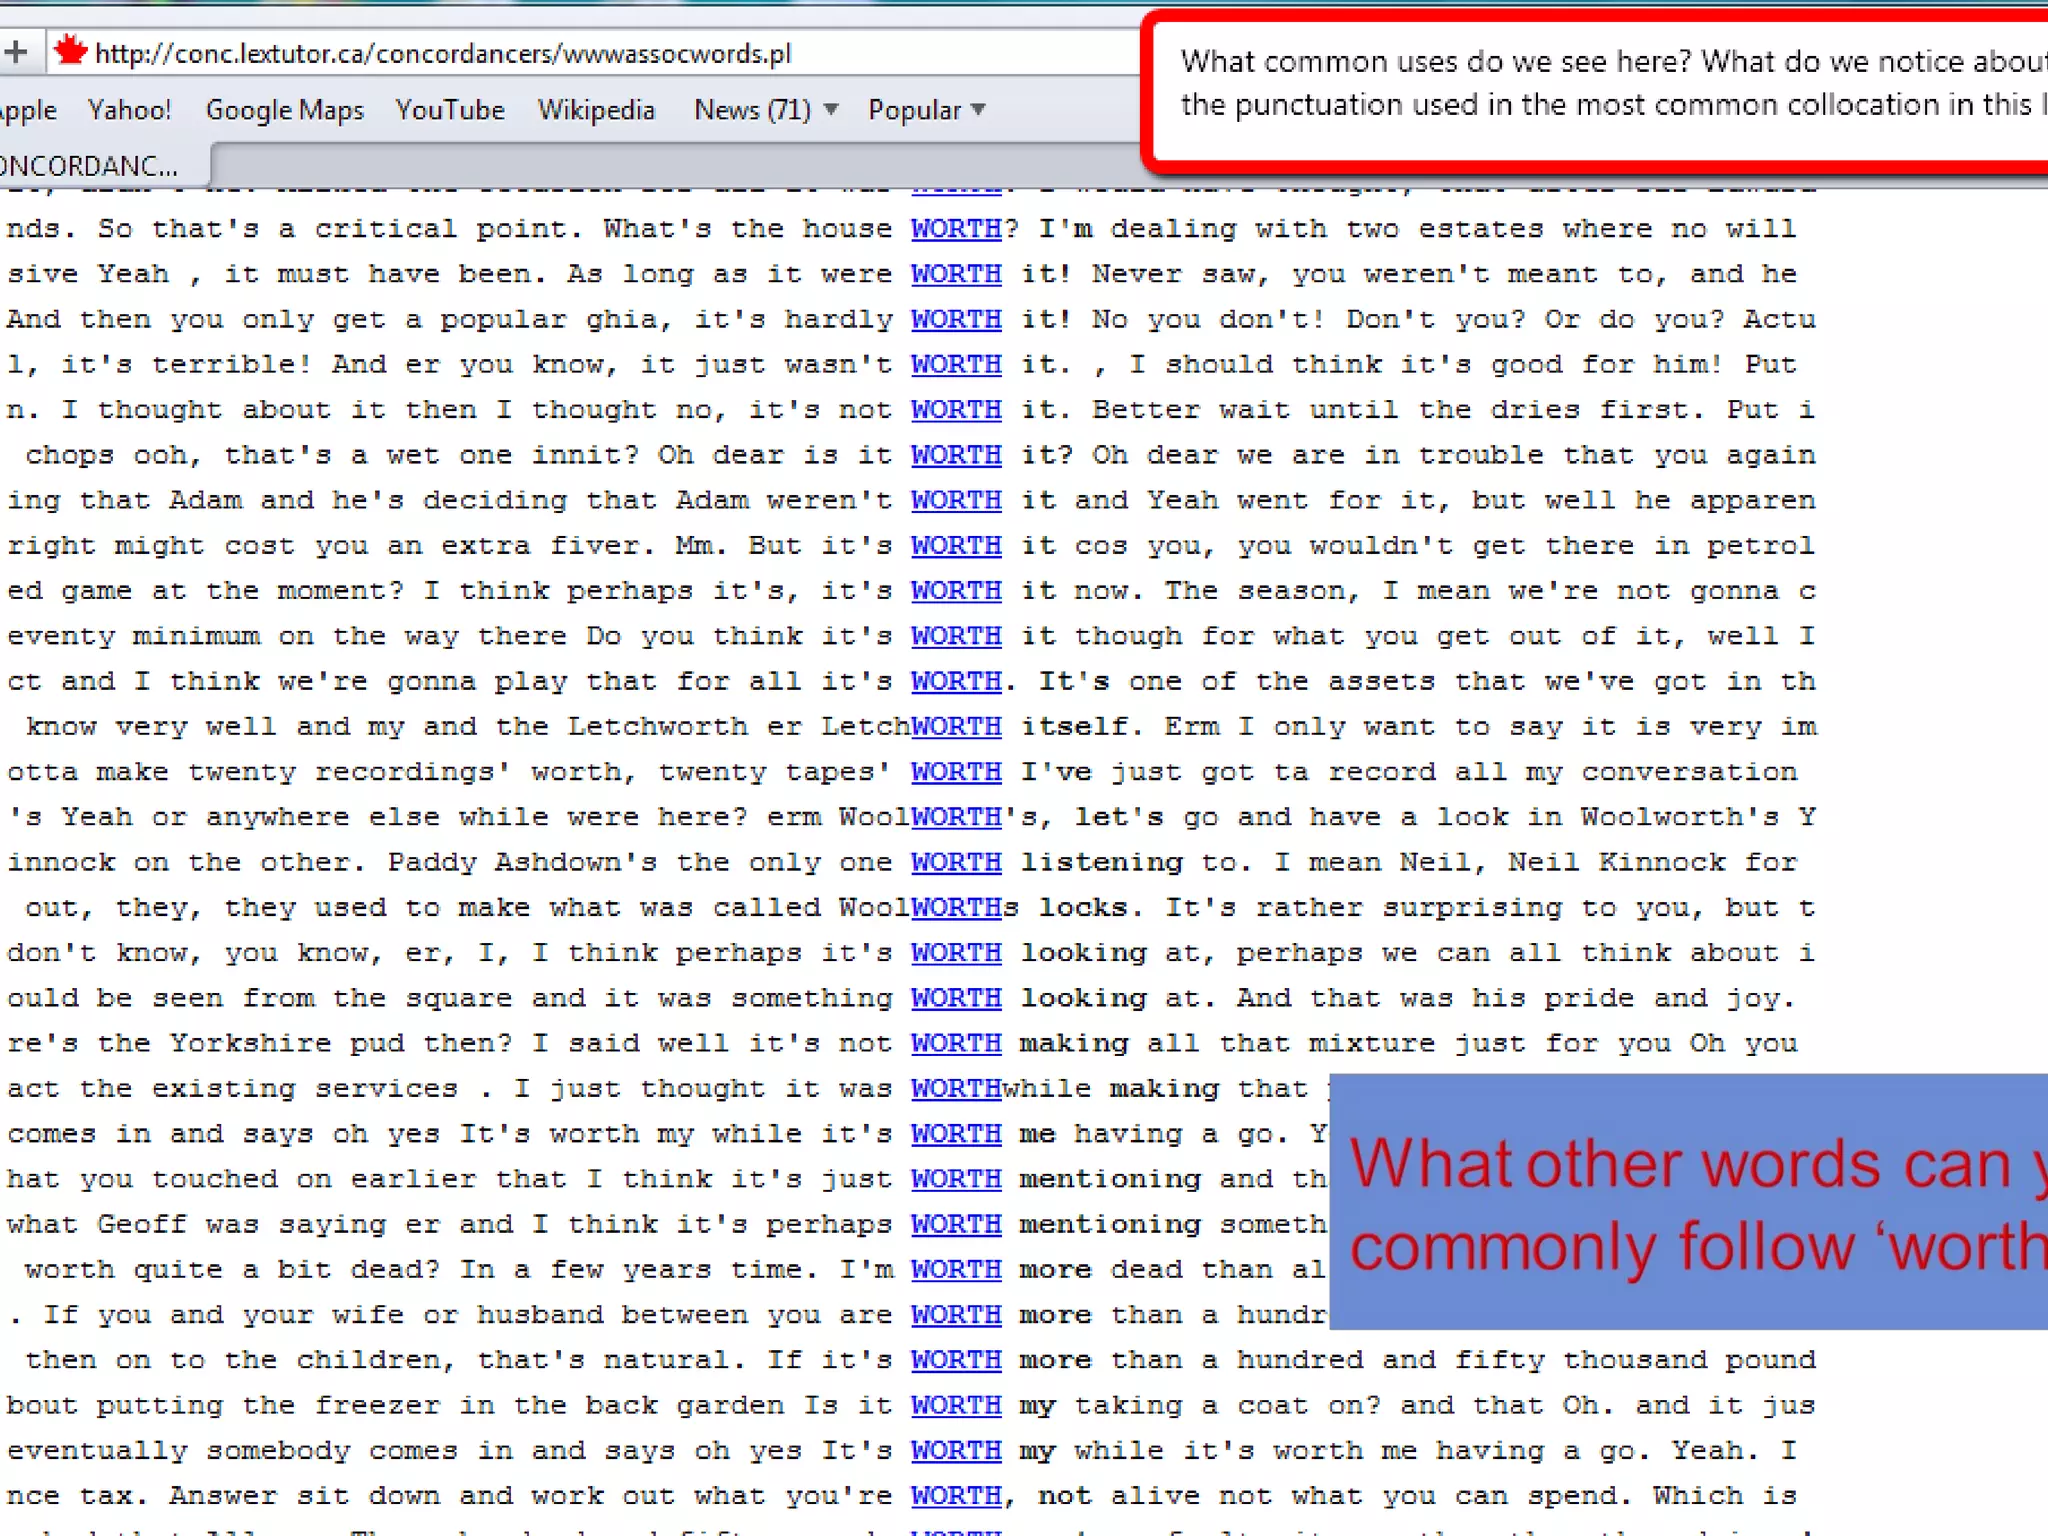Screen dimensions: 2048x1536
Task: Click the blue "What other words" callout box
Action: [1688, 1200]
